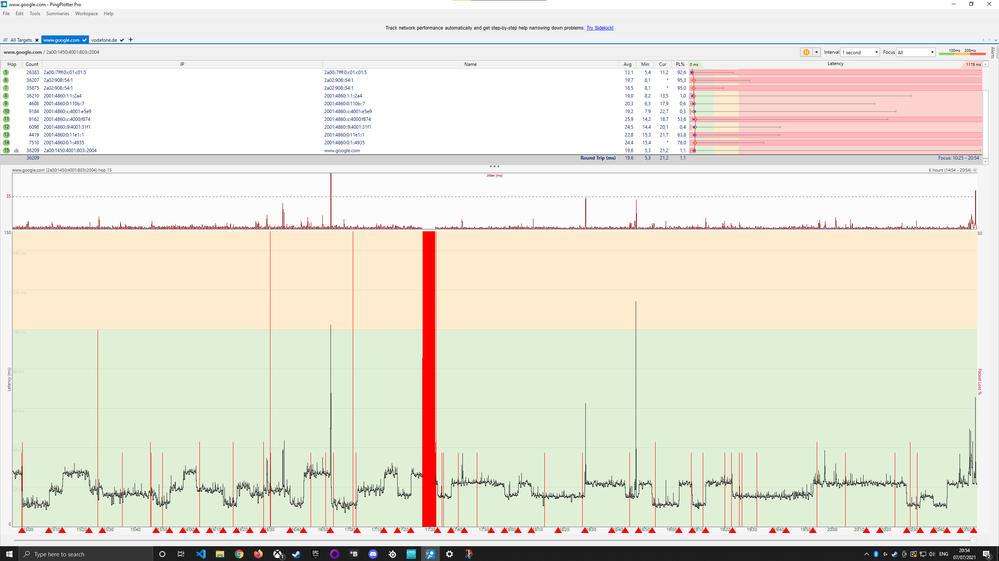Open the Xbox app from taskbar

(278, 554)
